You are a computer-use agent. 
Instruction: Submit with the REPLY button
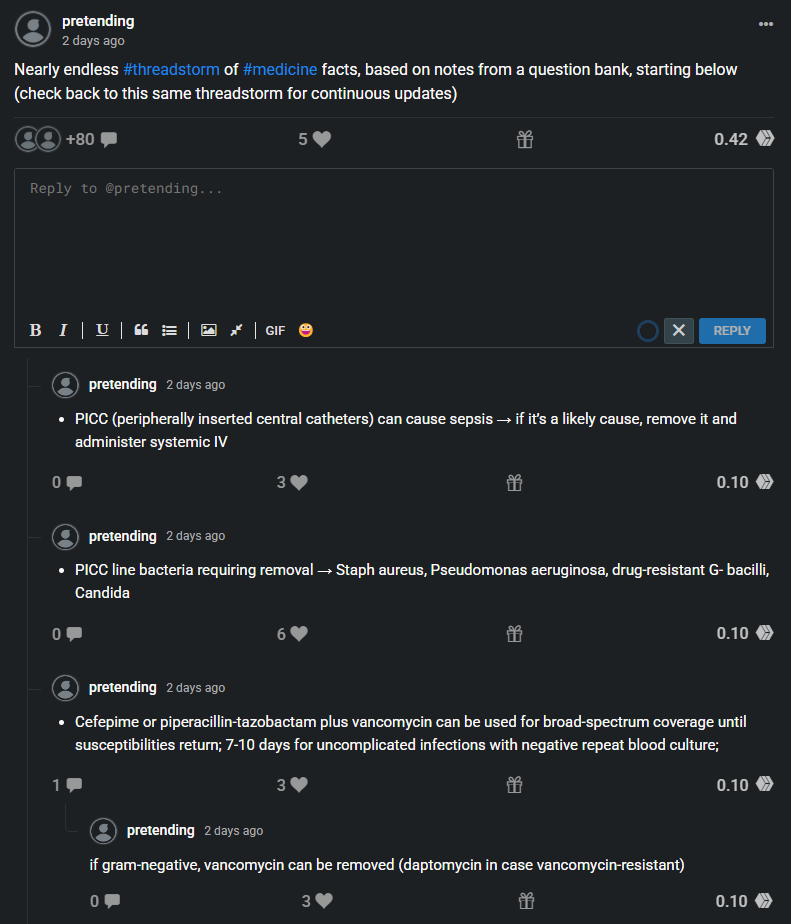pyautogui.click(x=732, y=331)
